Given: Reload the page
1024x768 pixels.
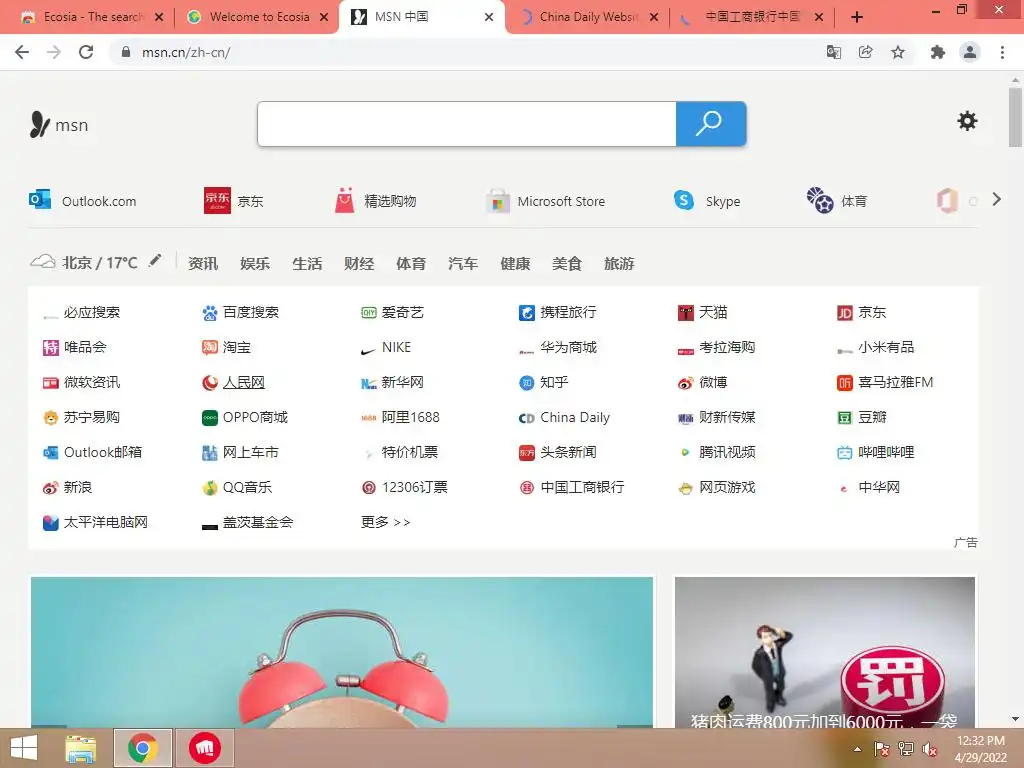Looking at the screenshot, I should click(86, 52).
